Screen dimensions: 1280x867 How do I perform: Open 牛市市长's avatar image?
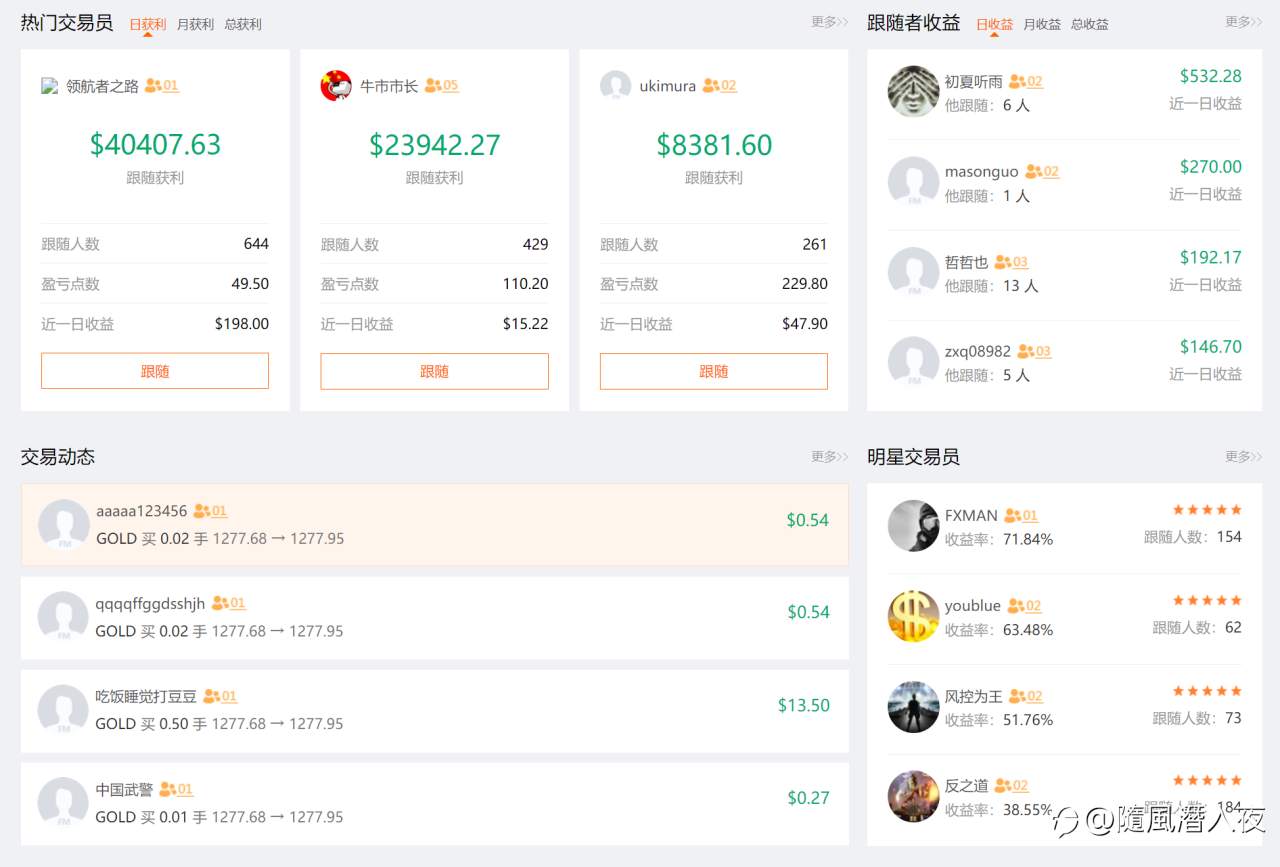coord(336,86)
